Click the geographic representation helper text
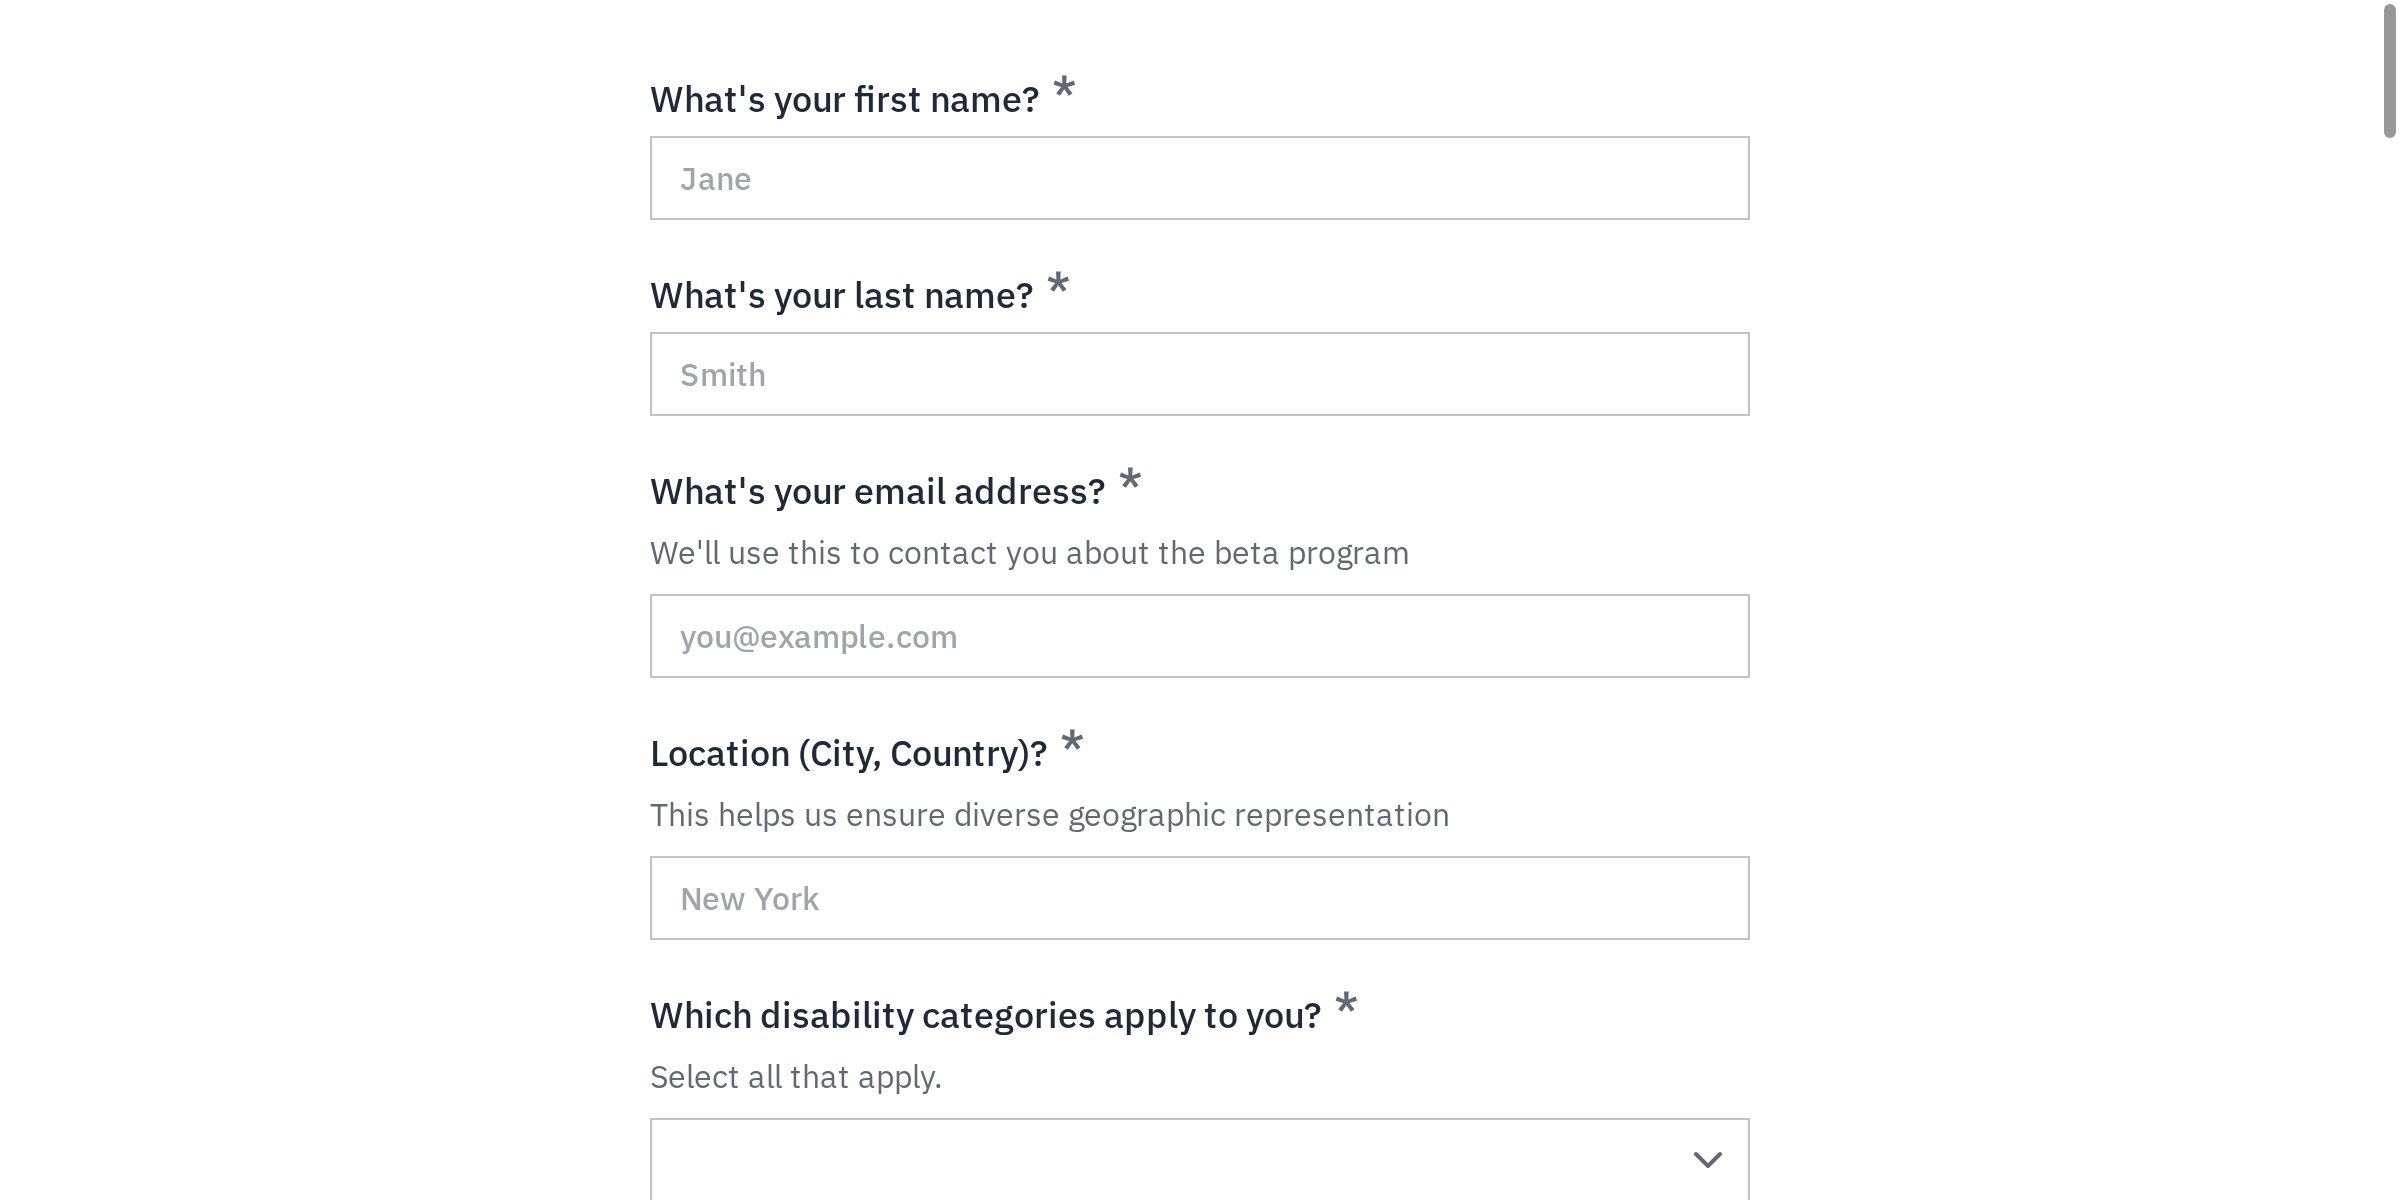This screenshot has width=2400, height=1200. 1049,814
